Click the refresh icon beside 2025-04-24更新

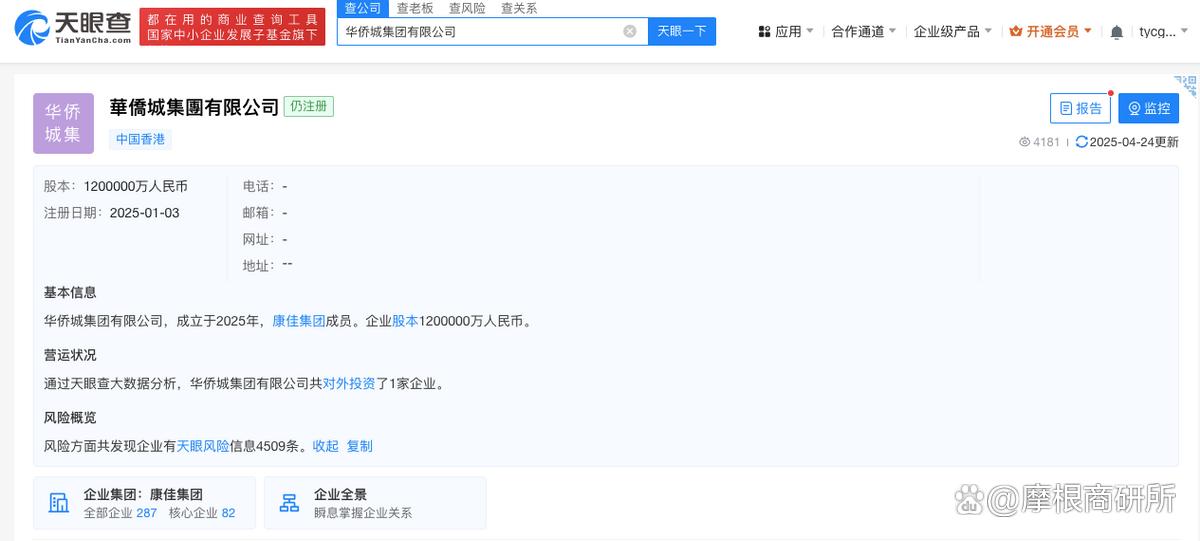pos(1081,142)
